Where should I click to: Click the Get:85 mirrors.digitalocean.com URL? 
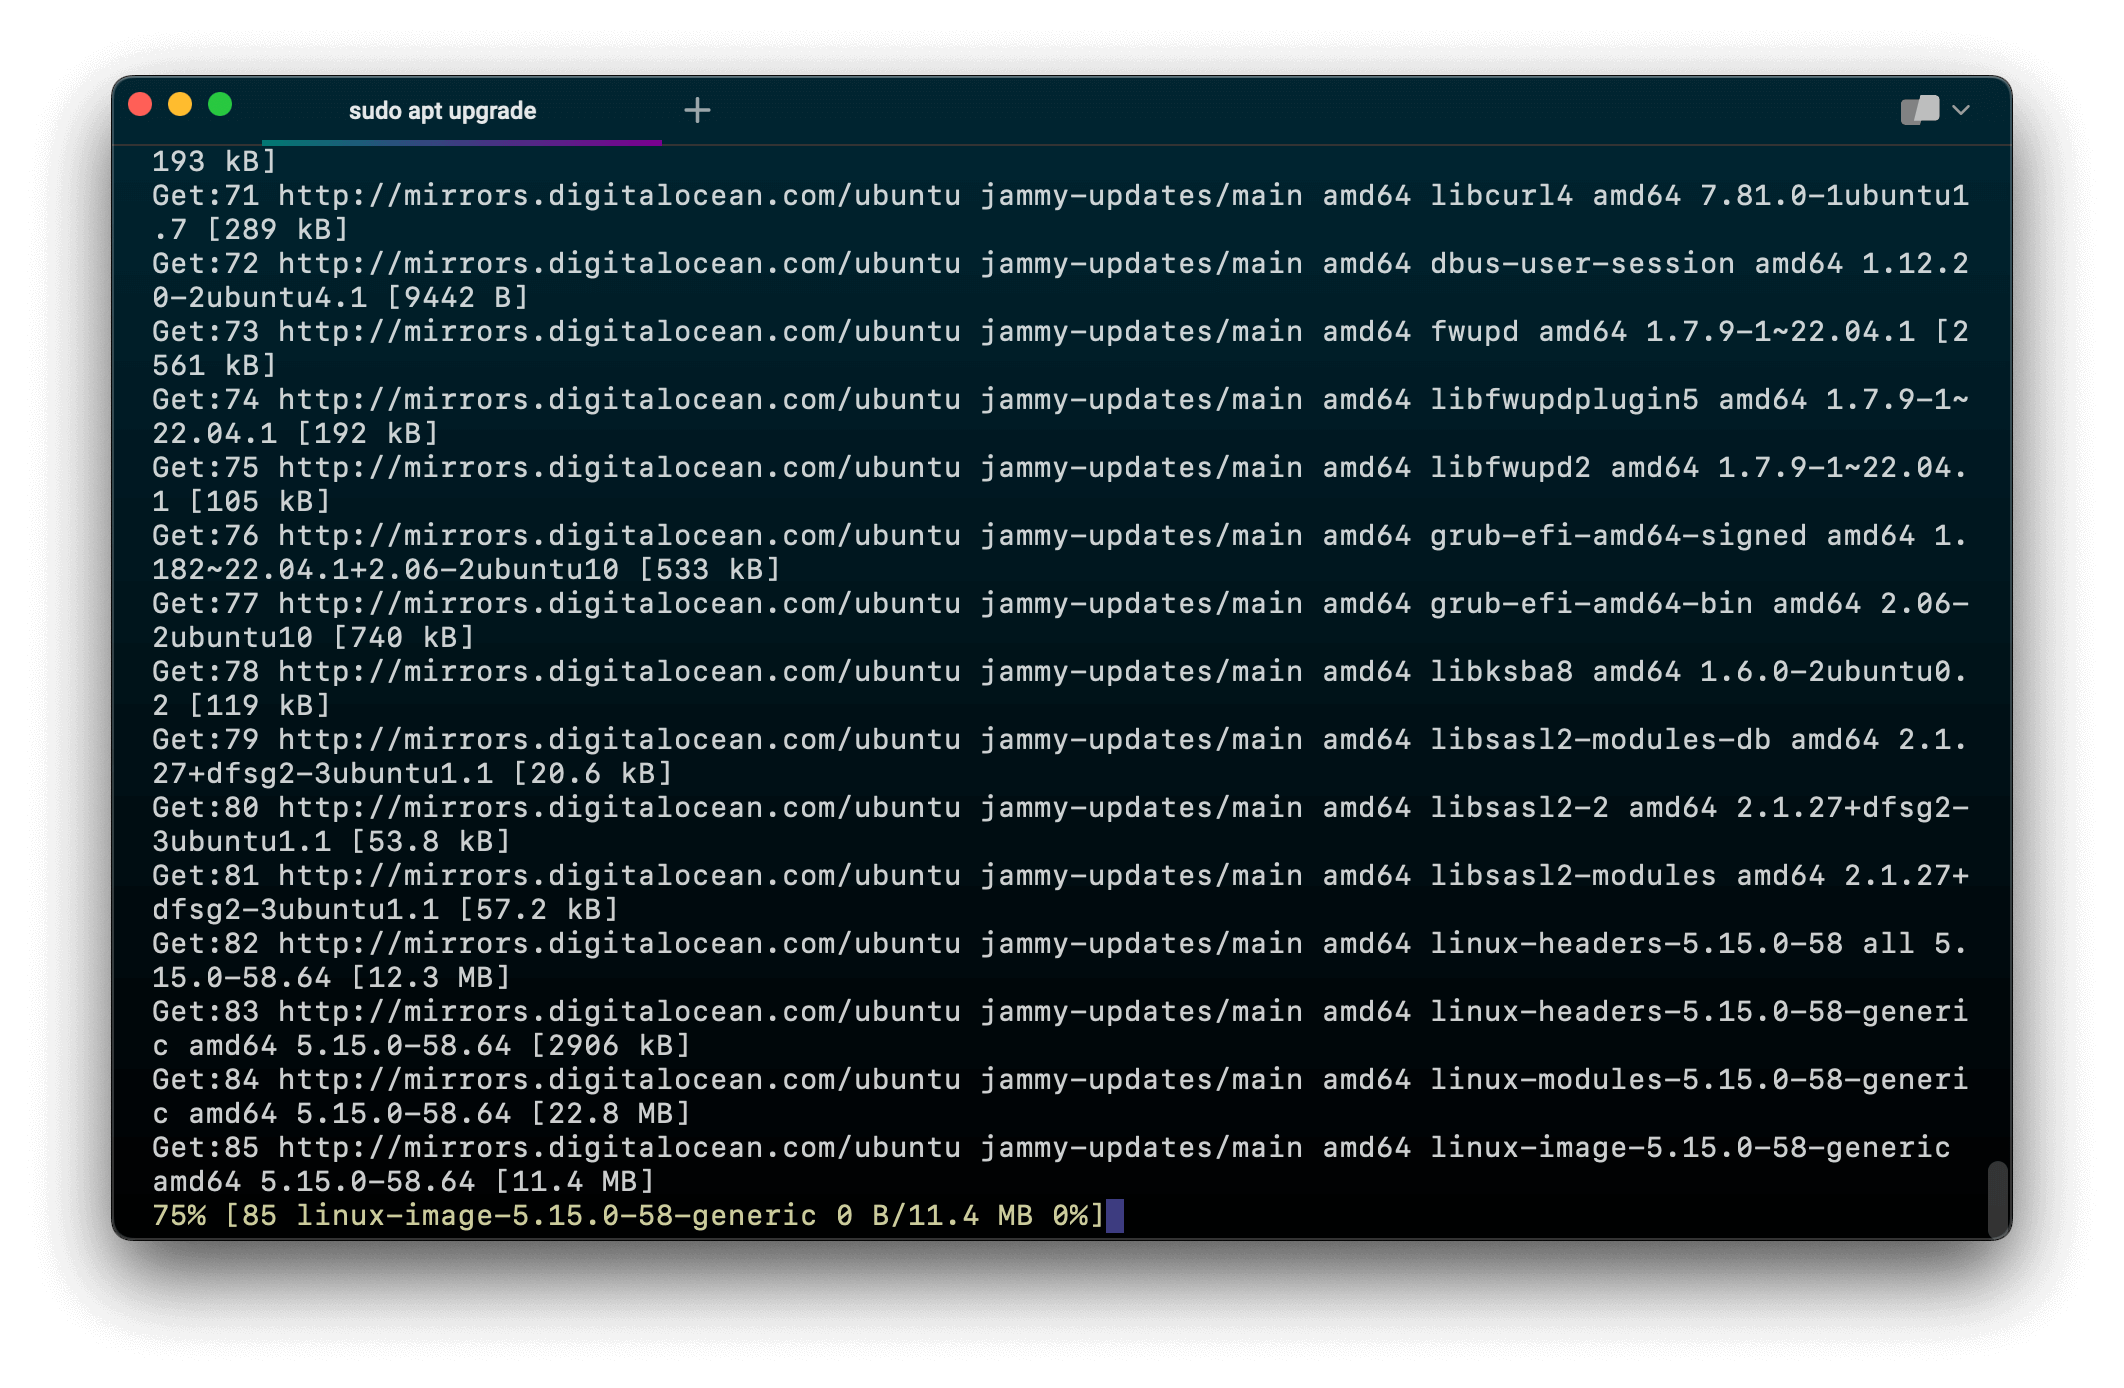pos(619,1148)
